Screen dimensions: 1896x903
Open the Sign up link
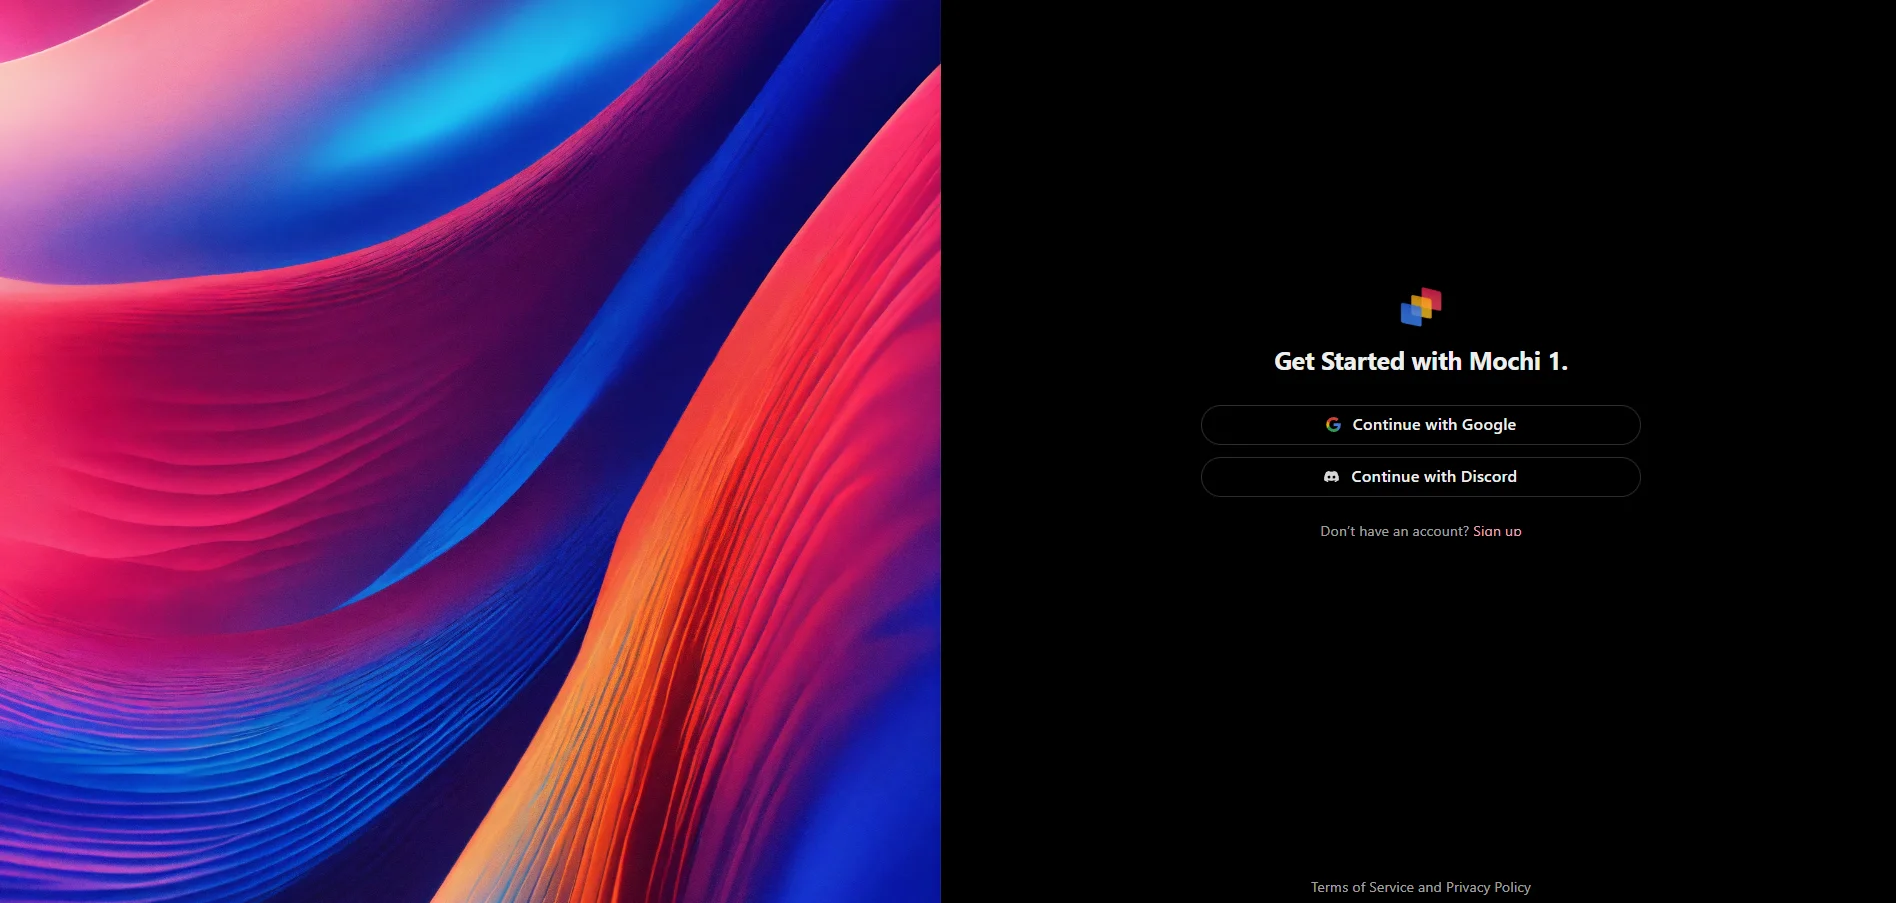(x=1497, y=531)
